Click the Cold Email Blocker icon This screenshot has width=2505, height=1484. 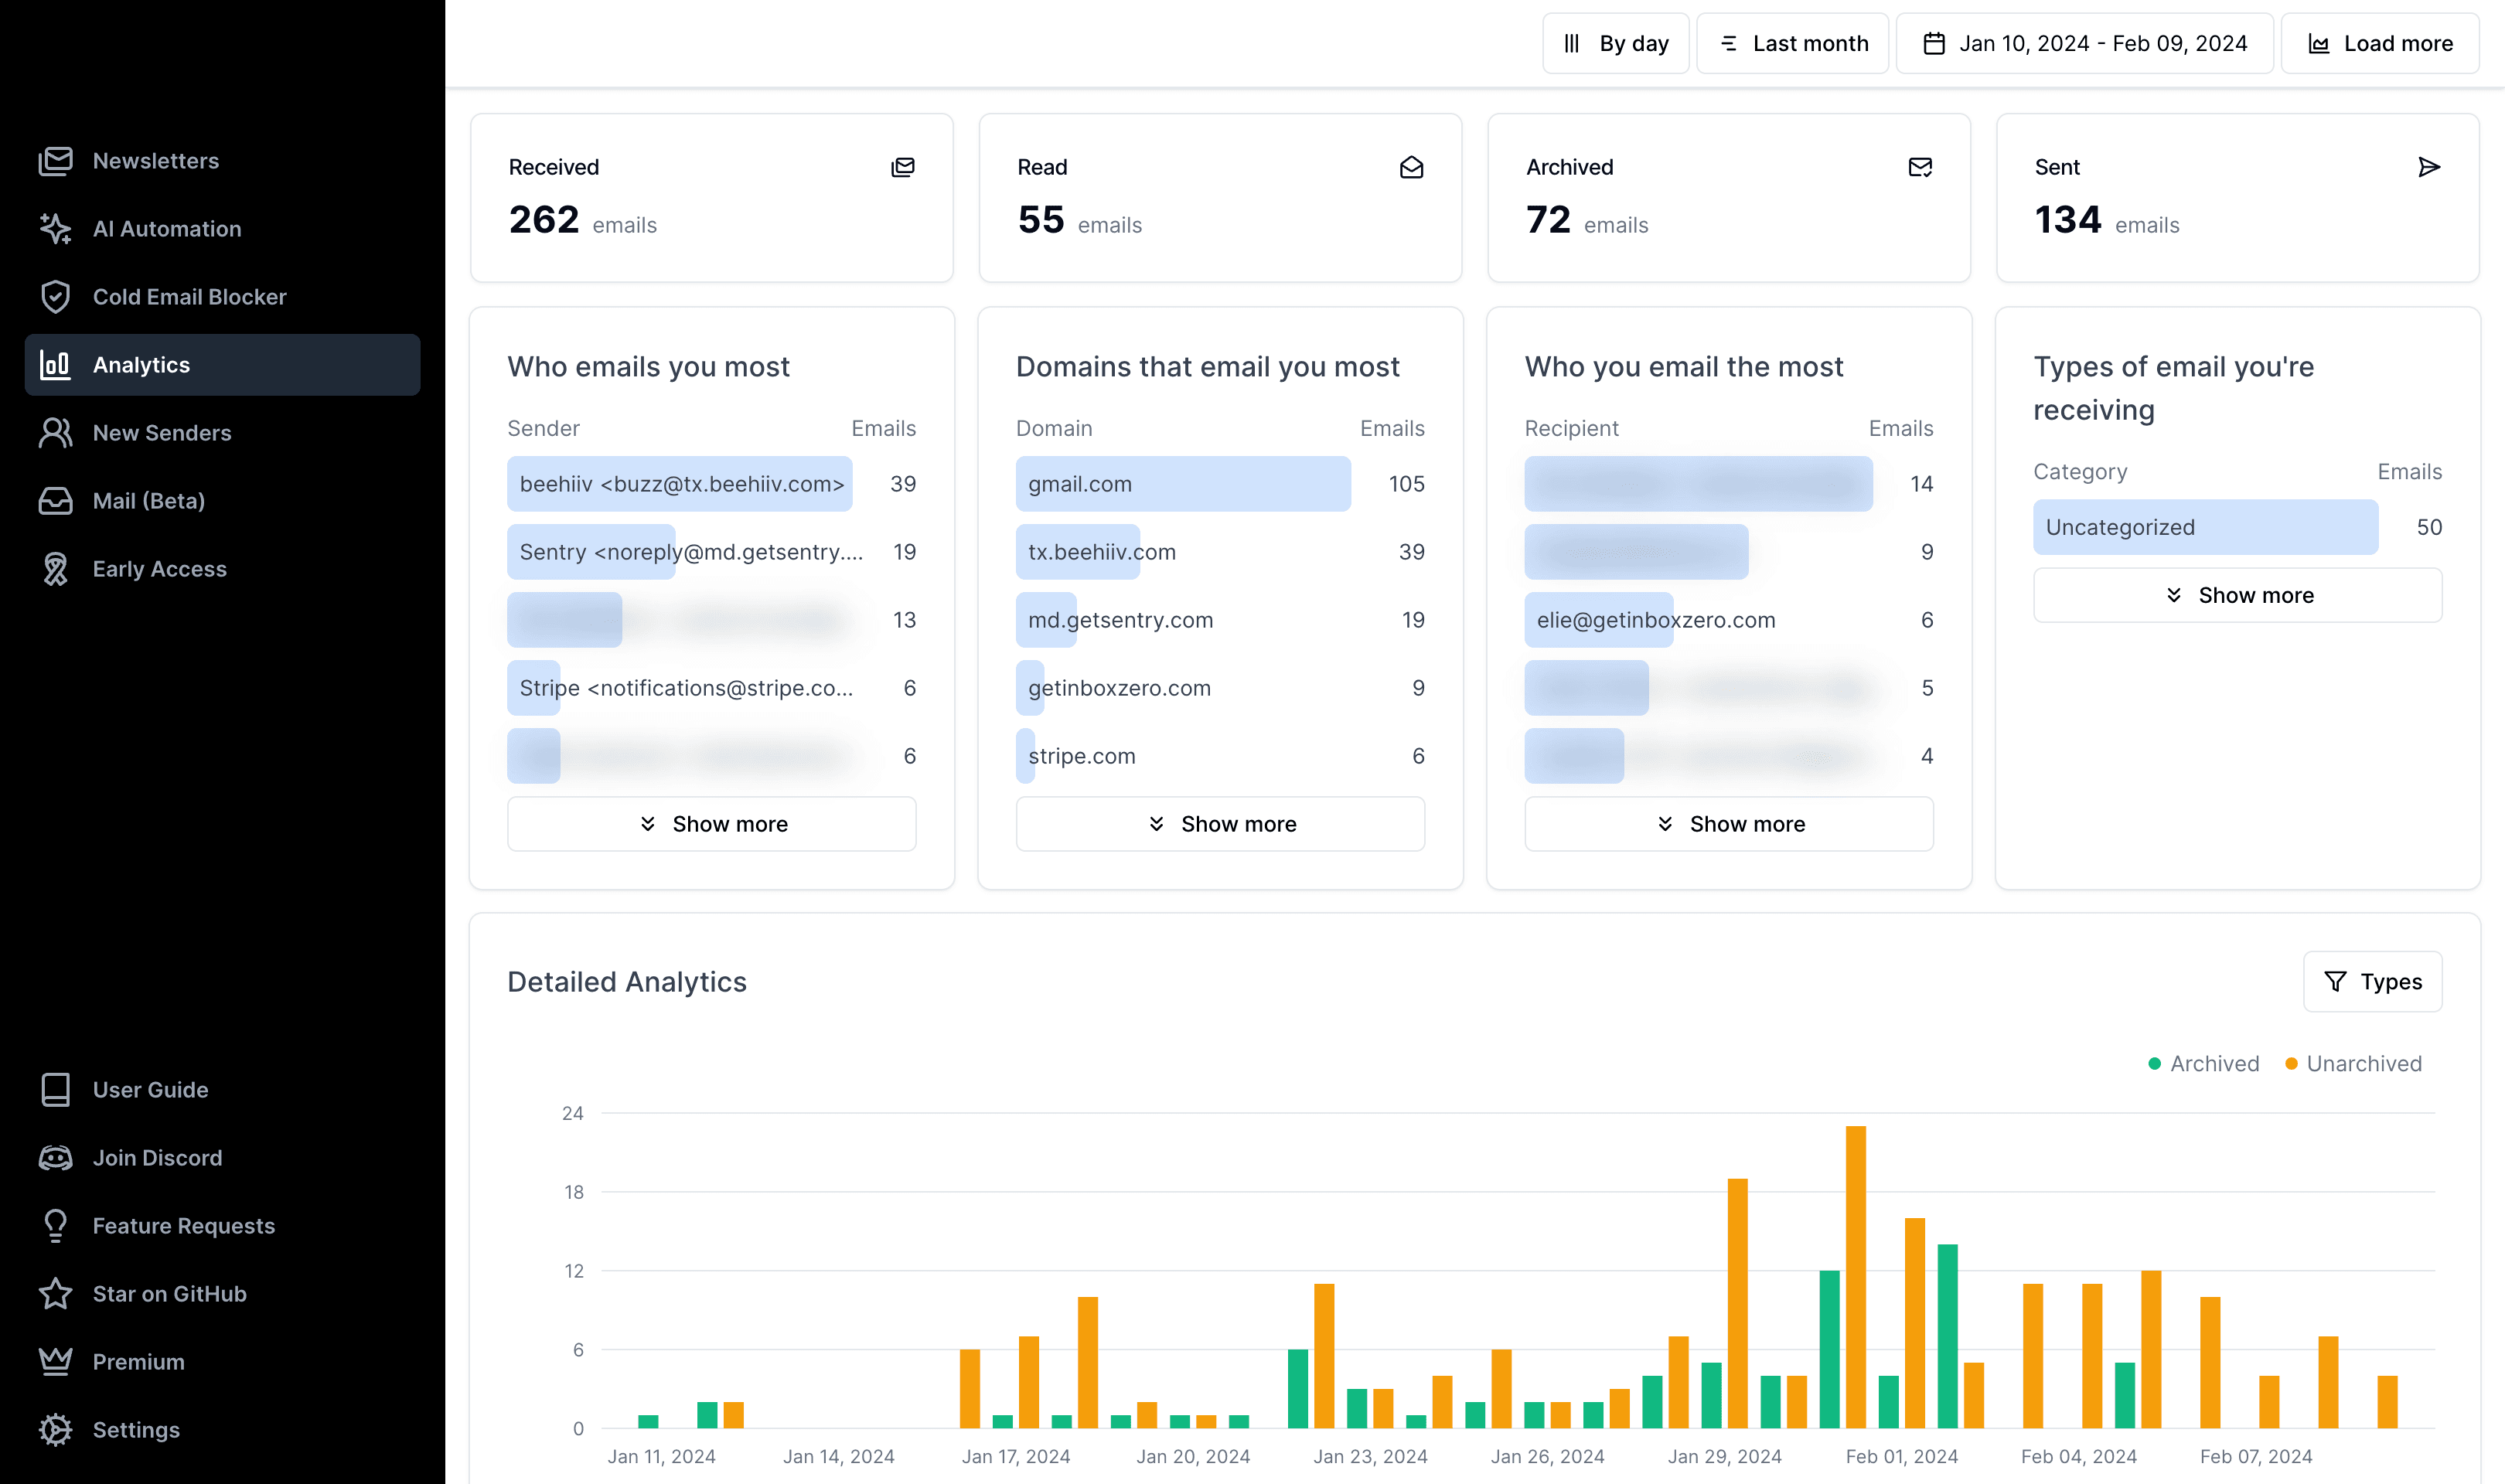58,295
